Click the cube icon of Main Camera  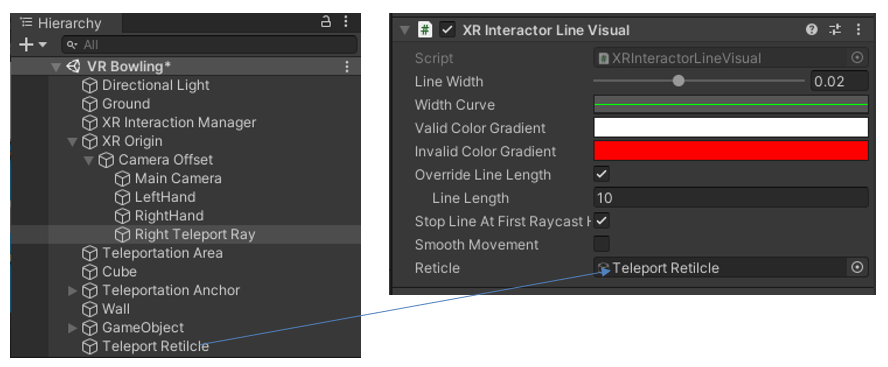coord(122,179)
